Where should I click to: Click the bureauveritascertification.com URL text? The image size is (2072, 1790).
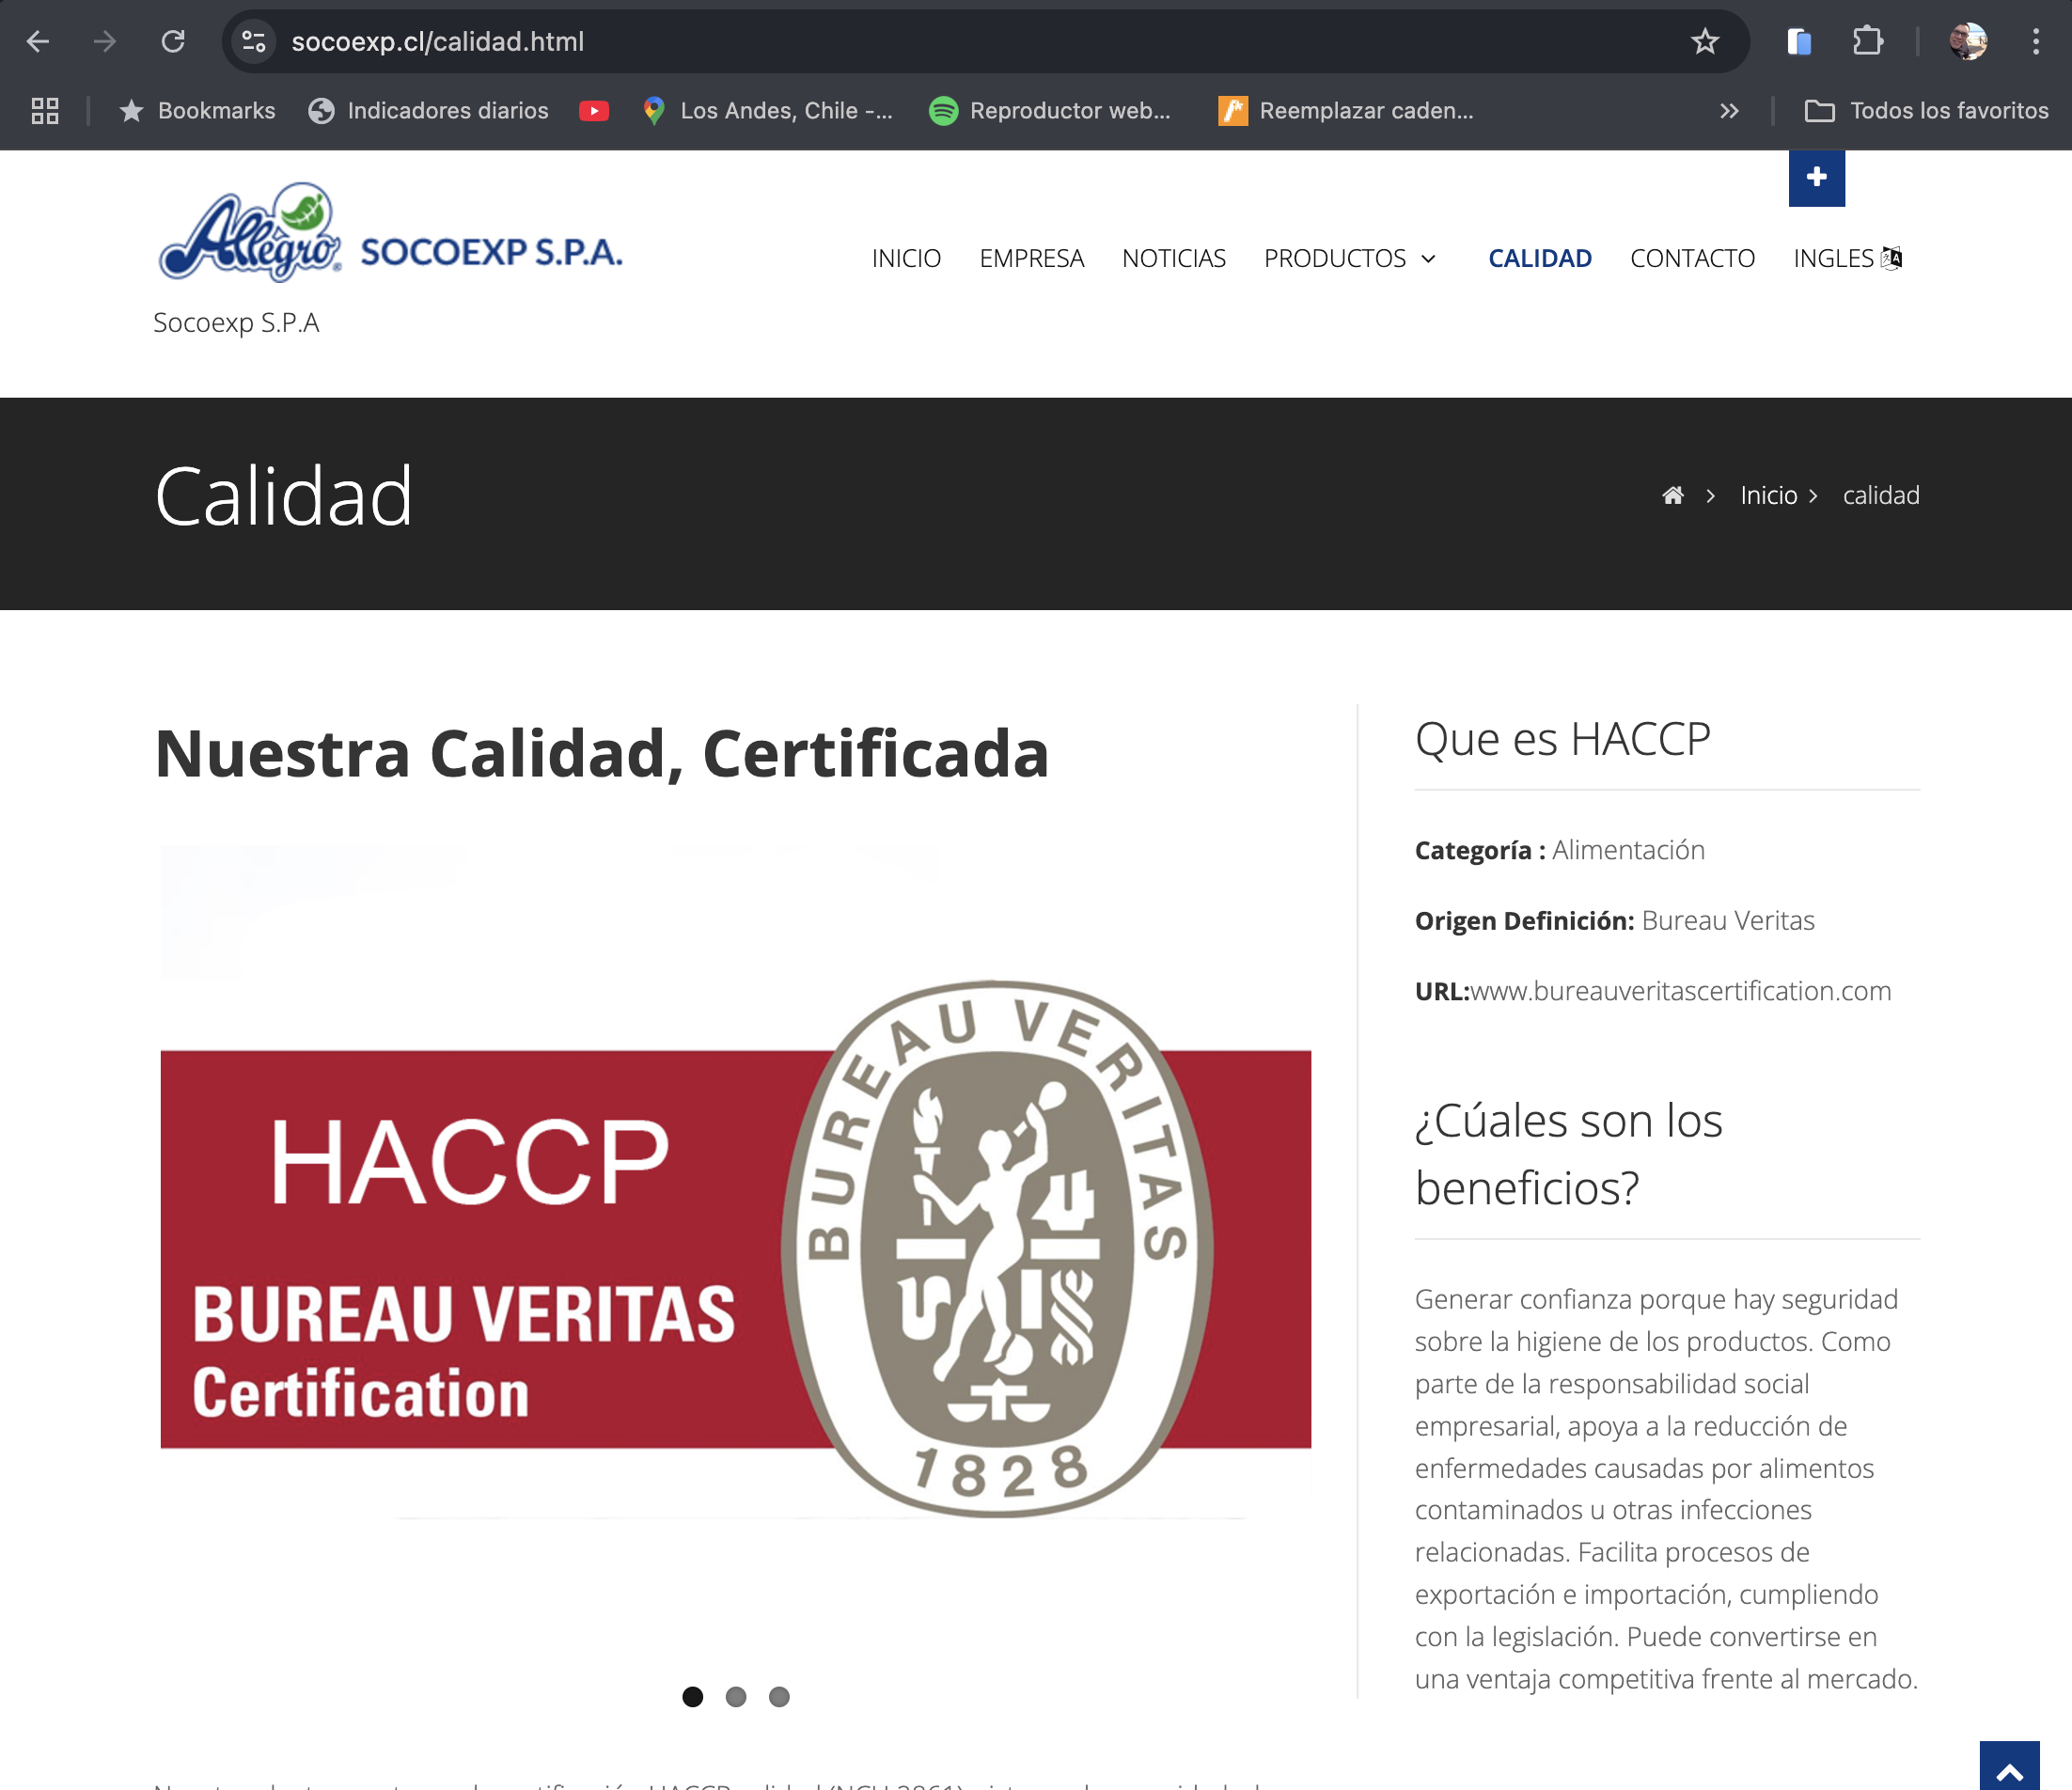pos(1681,991)
